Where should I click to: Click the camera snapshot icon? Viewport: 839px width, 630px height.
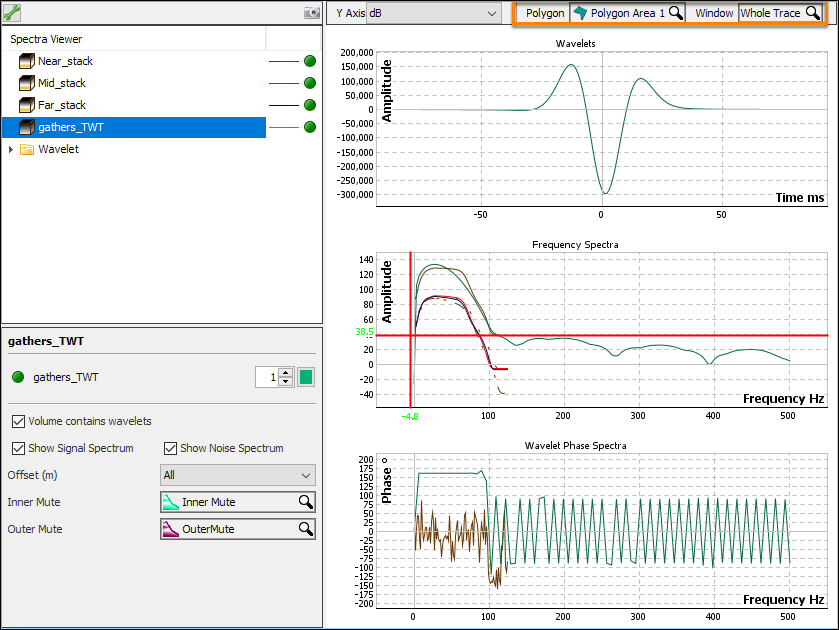point(312,13)
